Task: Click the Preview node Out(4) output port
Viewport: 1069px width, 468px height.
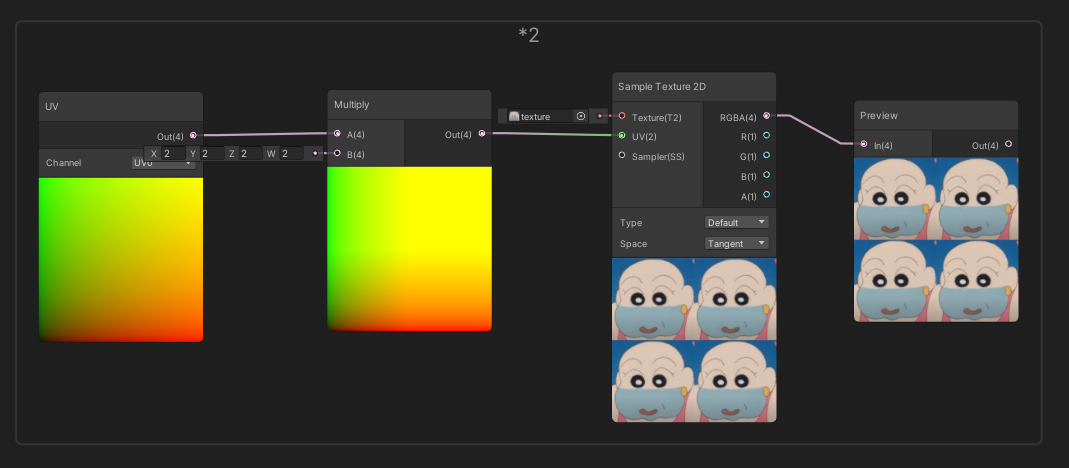Action: [1008, 144]
